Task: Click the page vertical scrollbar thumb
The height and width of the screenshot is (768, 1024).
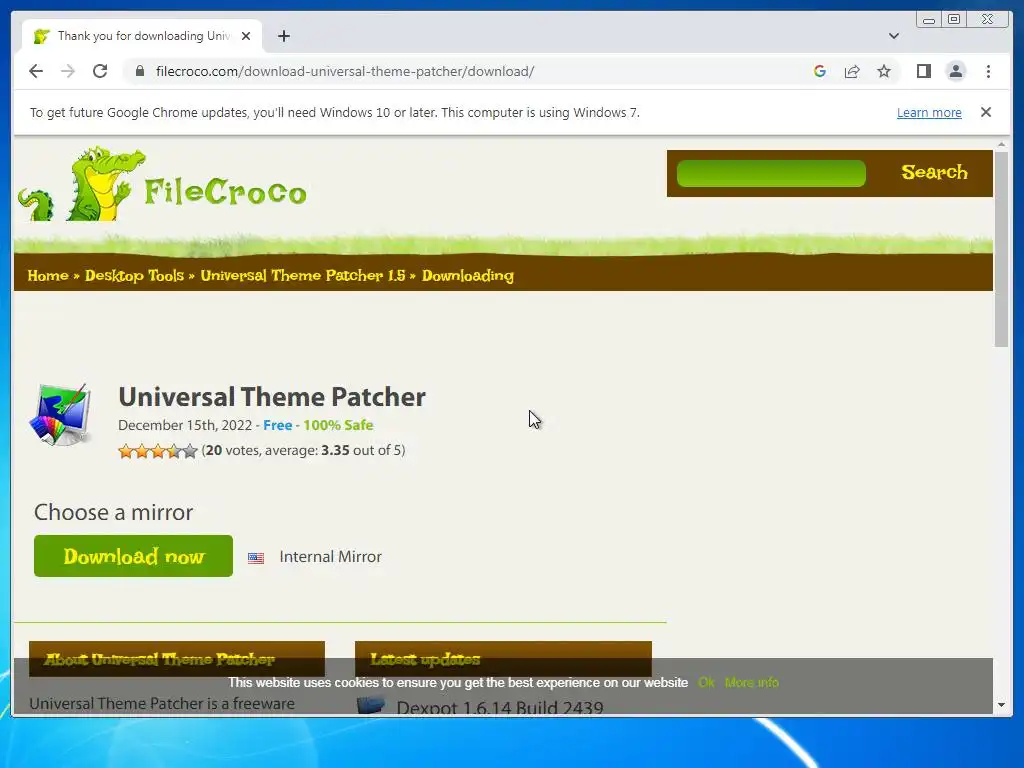Action: point(1002,249)
